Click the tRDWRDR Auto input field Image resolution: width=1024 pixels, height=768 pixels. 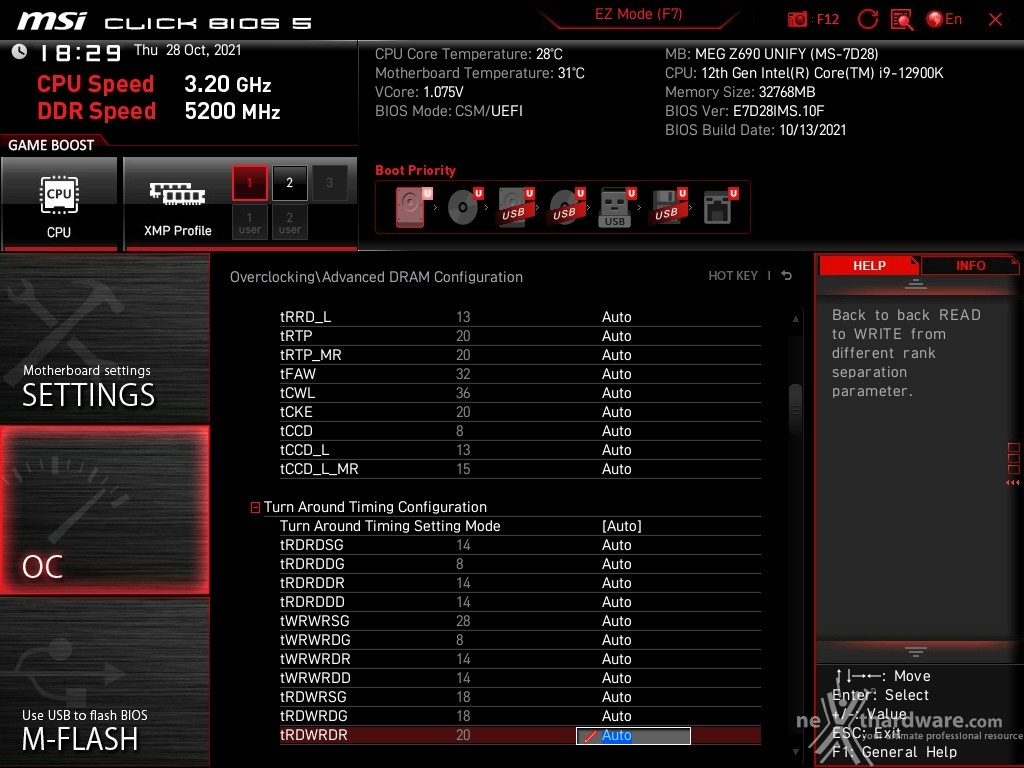(x=633, y=735)
